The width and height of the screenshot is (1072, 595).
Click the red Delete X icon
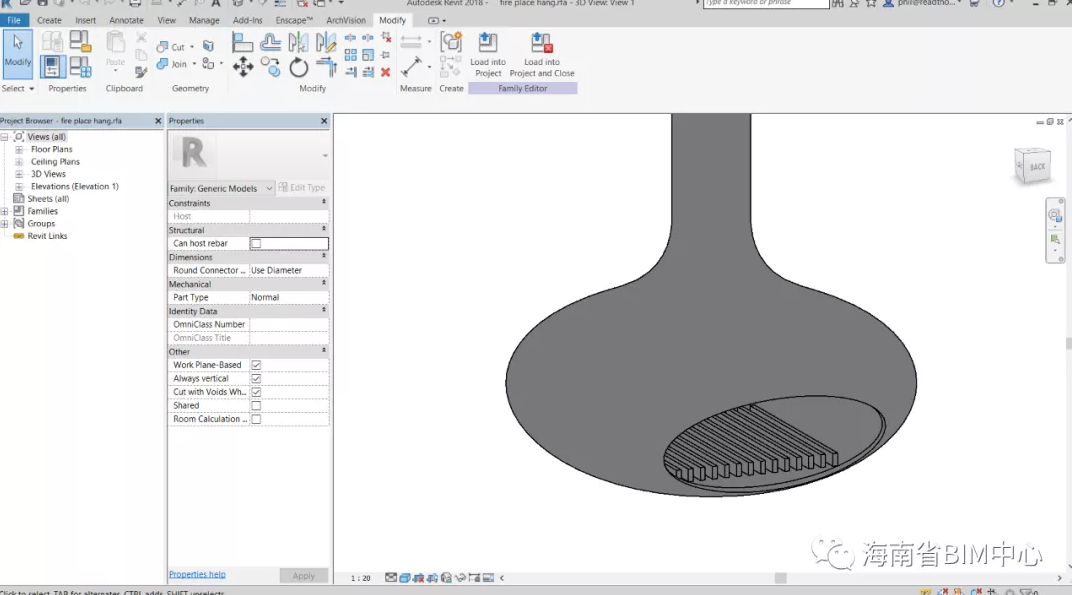[386, 72]
